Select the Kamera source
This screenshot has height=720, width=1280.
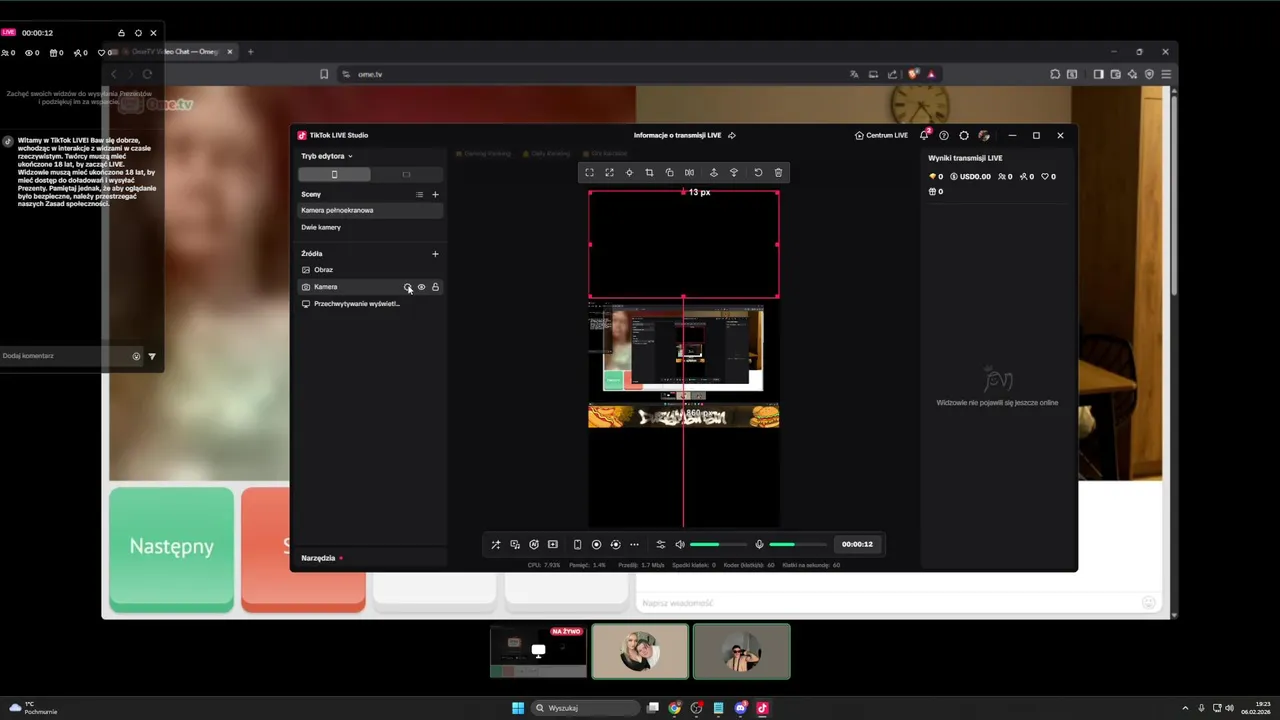pos(370,287)
